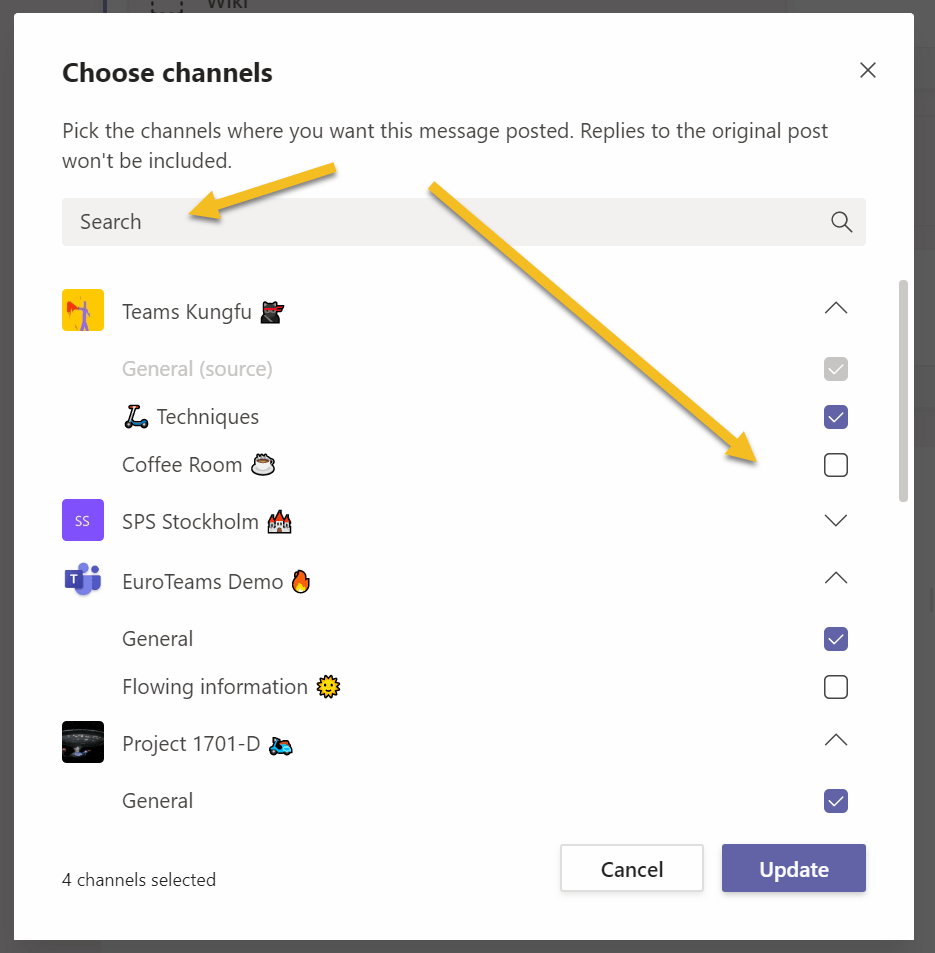Screen dimensions: 935x953
Task: Collapse the Teams Kungfu channel list
Action: (x=836, y=309)
